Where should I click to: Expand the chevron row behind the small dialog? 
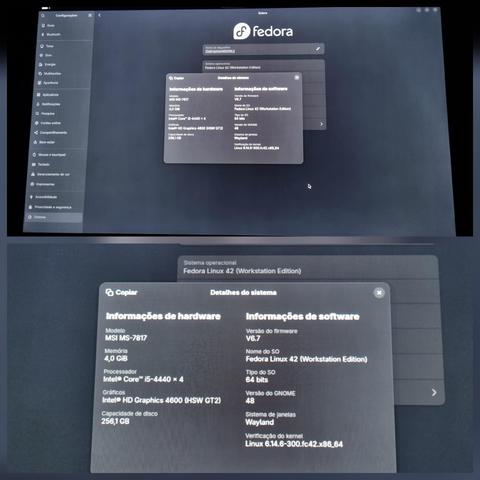click(x=322, y=124)
